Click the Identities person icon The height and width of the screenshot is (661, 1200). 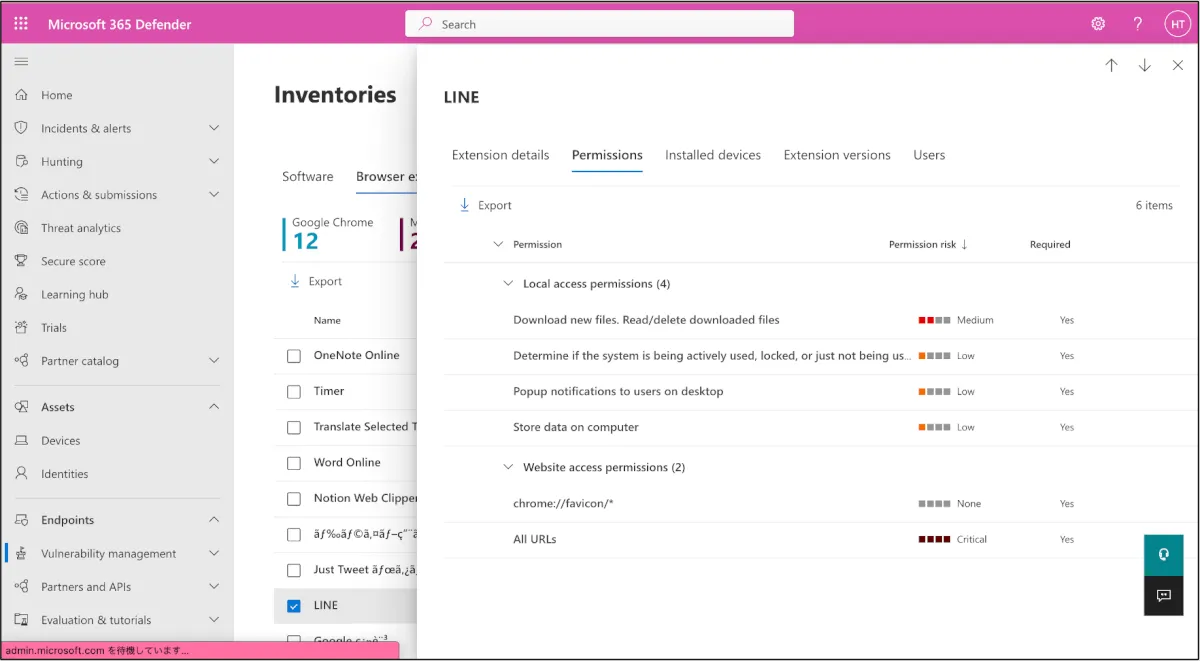[21, 474]
